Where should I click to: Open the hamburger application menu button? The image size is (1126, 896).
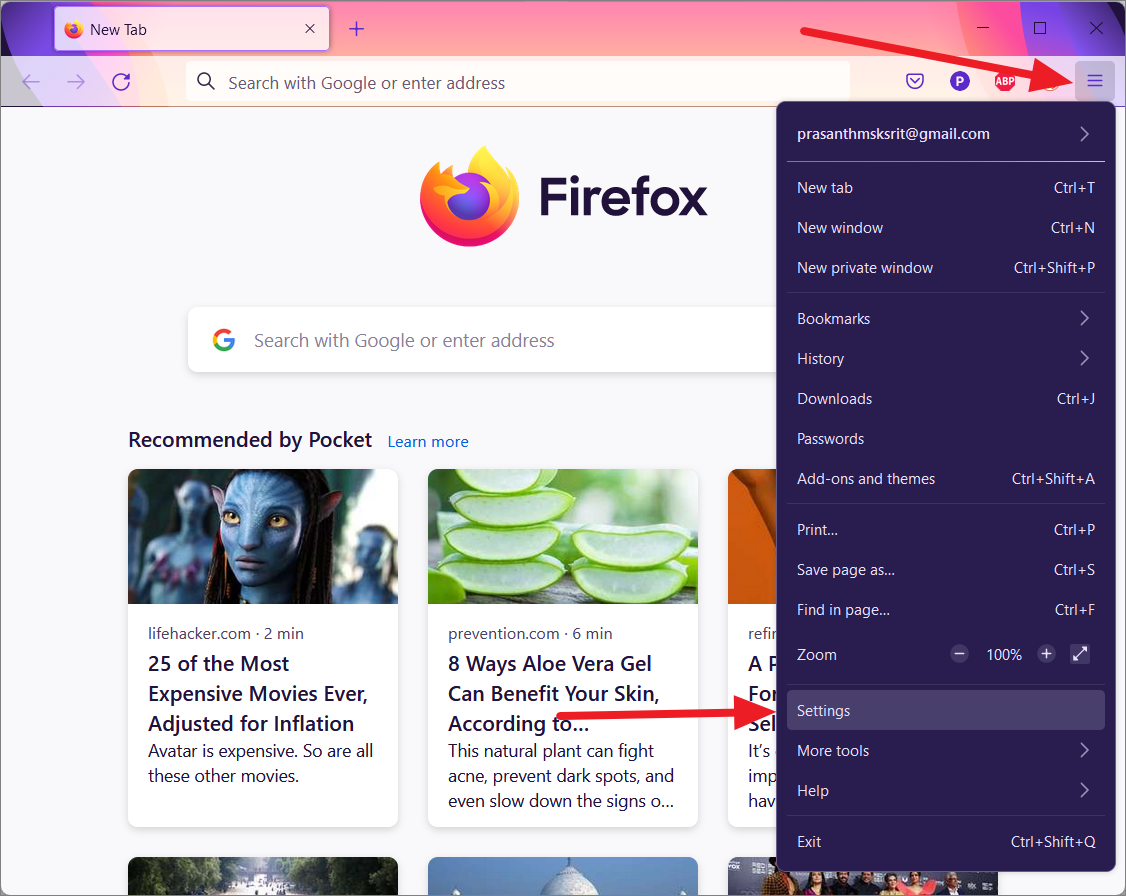coord(1094,81)
